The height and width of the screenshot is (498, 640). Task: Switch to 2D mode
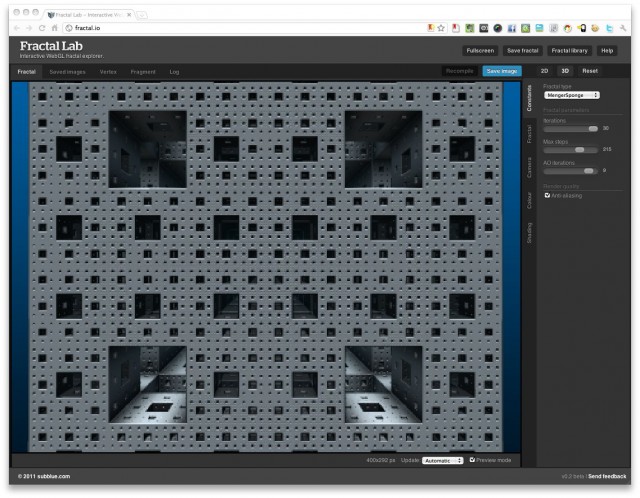544,71
